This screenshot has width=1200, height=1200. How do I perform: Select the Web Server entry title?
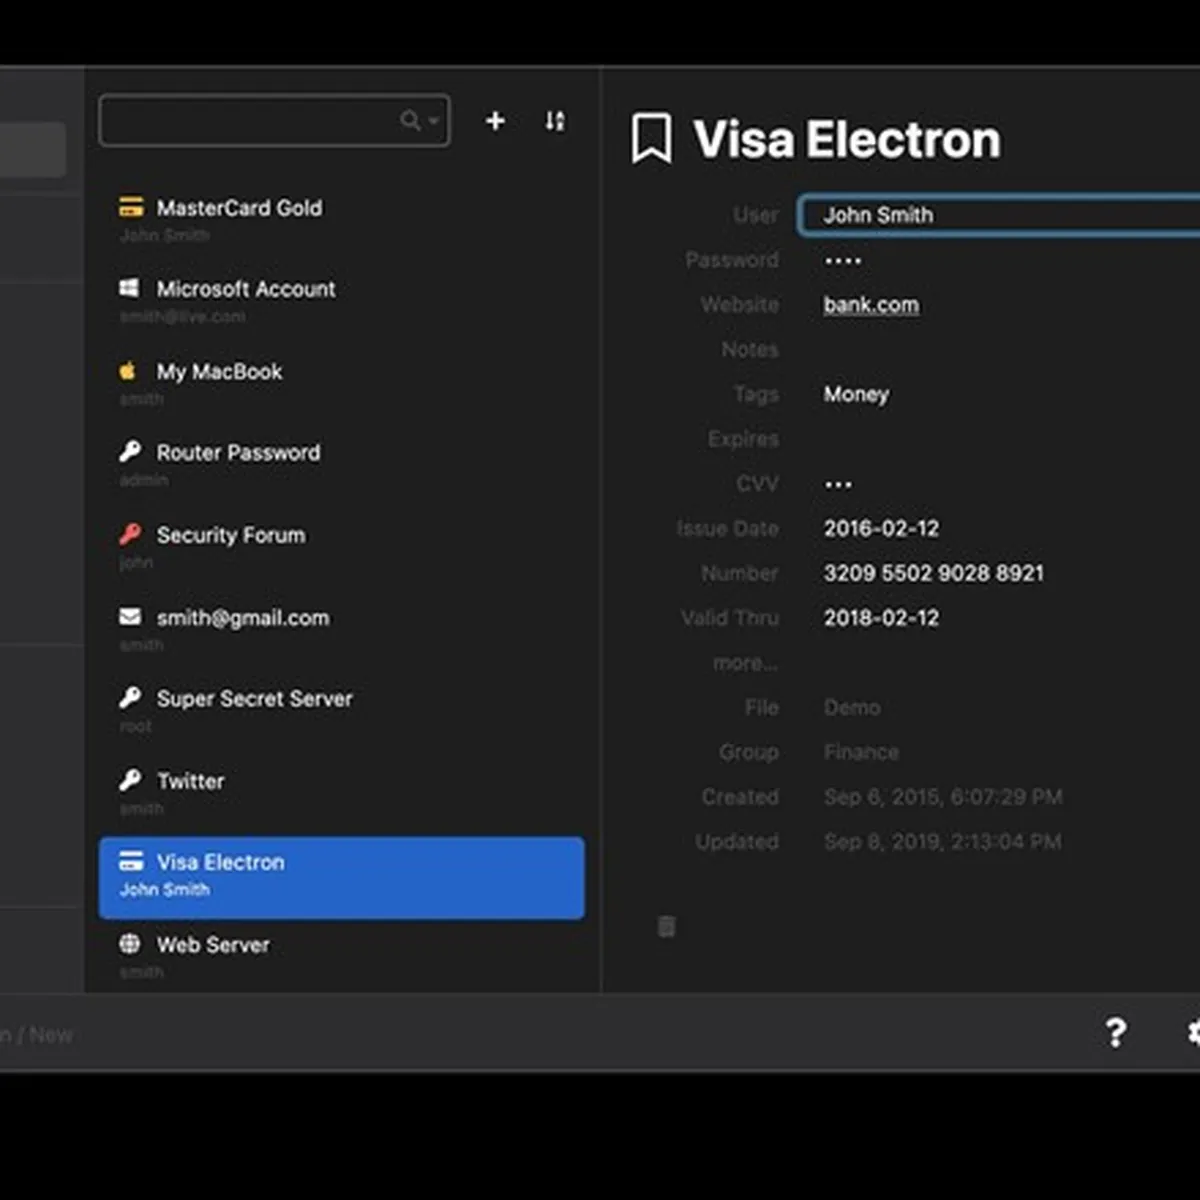pos(213,945)
